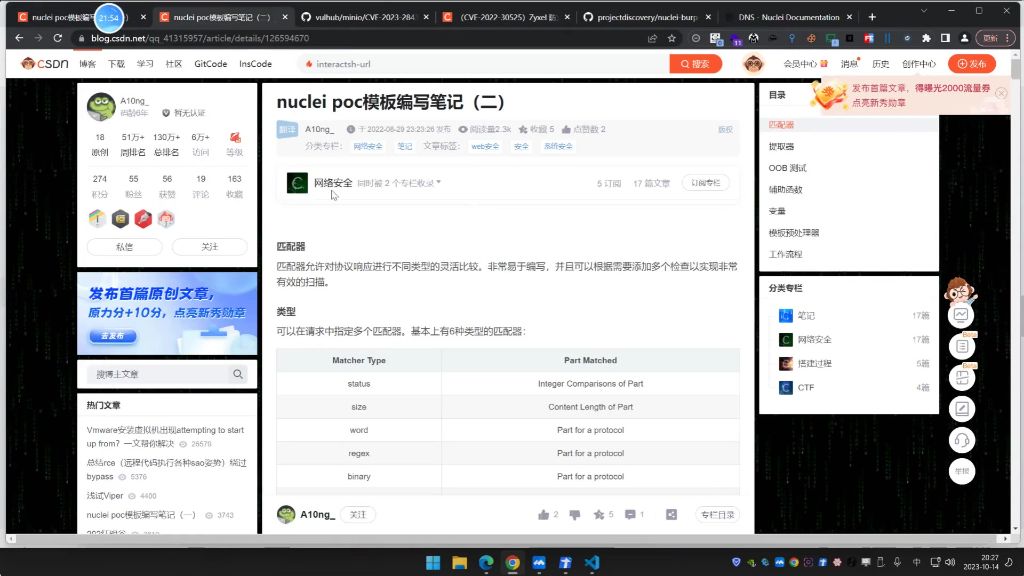Screen dimensions: 1024x576
Task: Open File Explorer from taskbar
Action: (460, 562)
